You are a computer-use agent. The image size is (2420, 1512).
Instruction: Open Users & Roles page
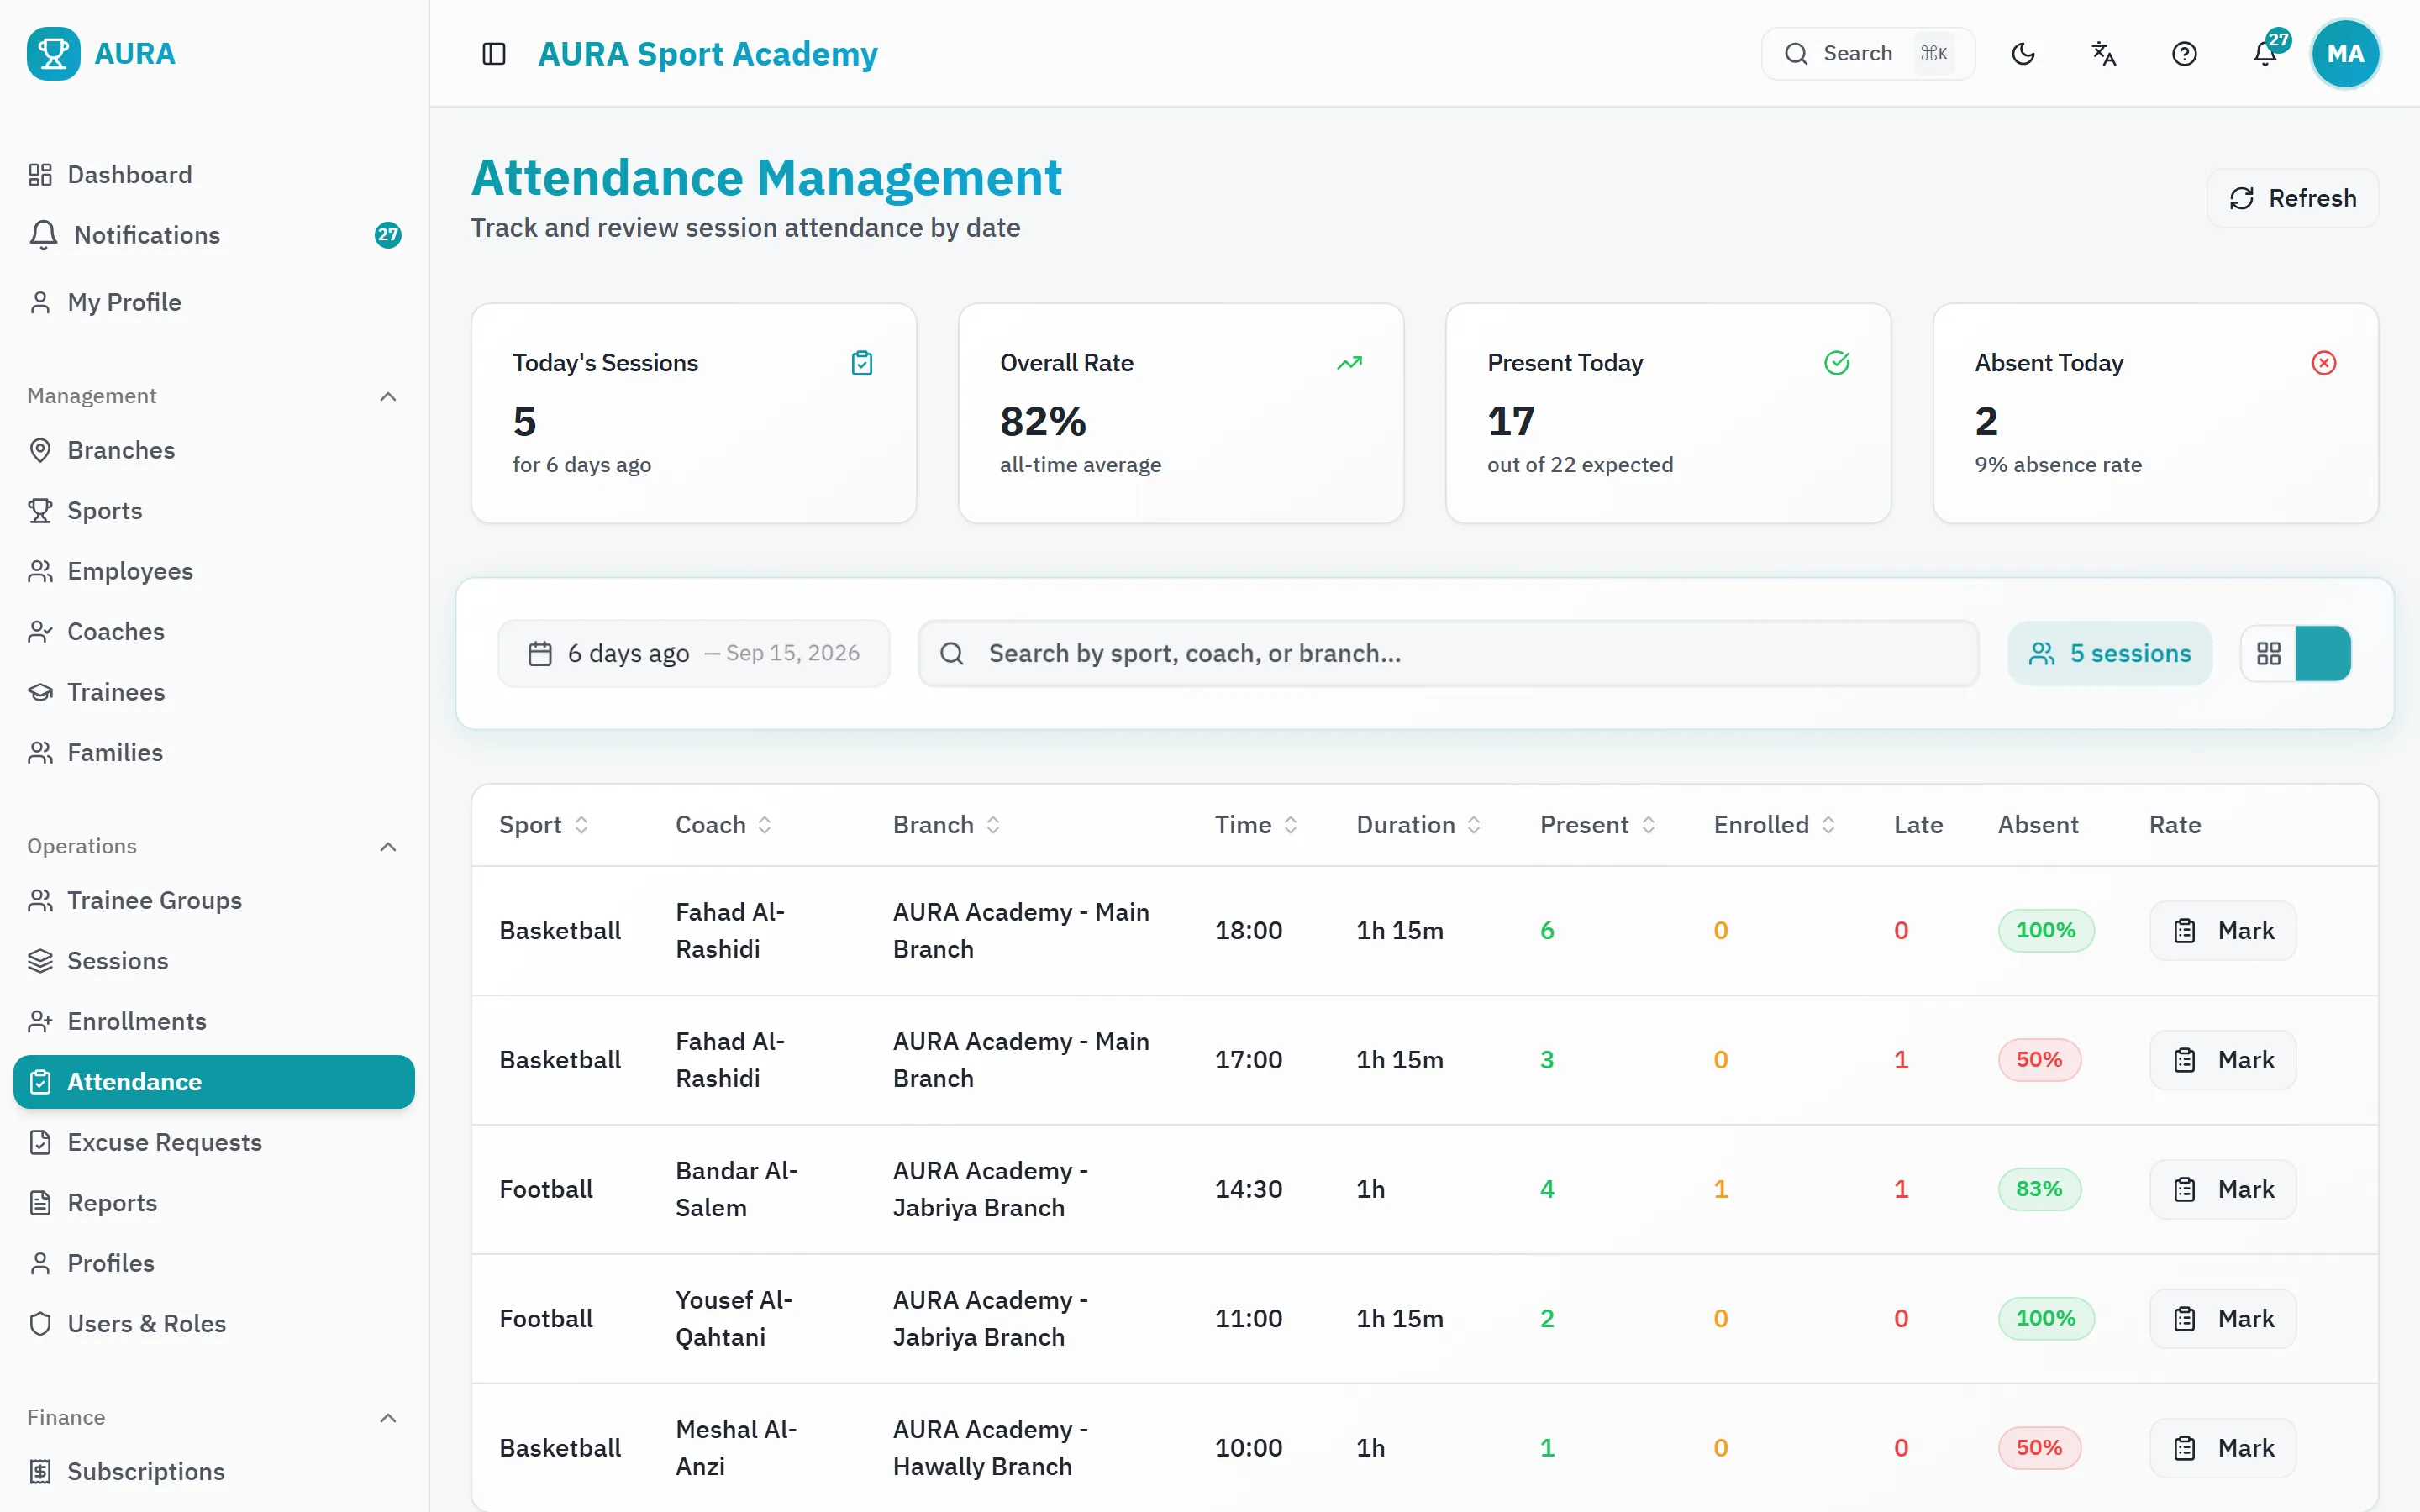pos(214,1323)
